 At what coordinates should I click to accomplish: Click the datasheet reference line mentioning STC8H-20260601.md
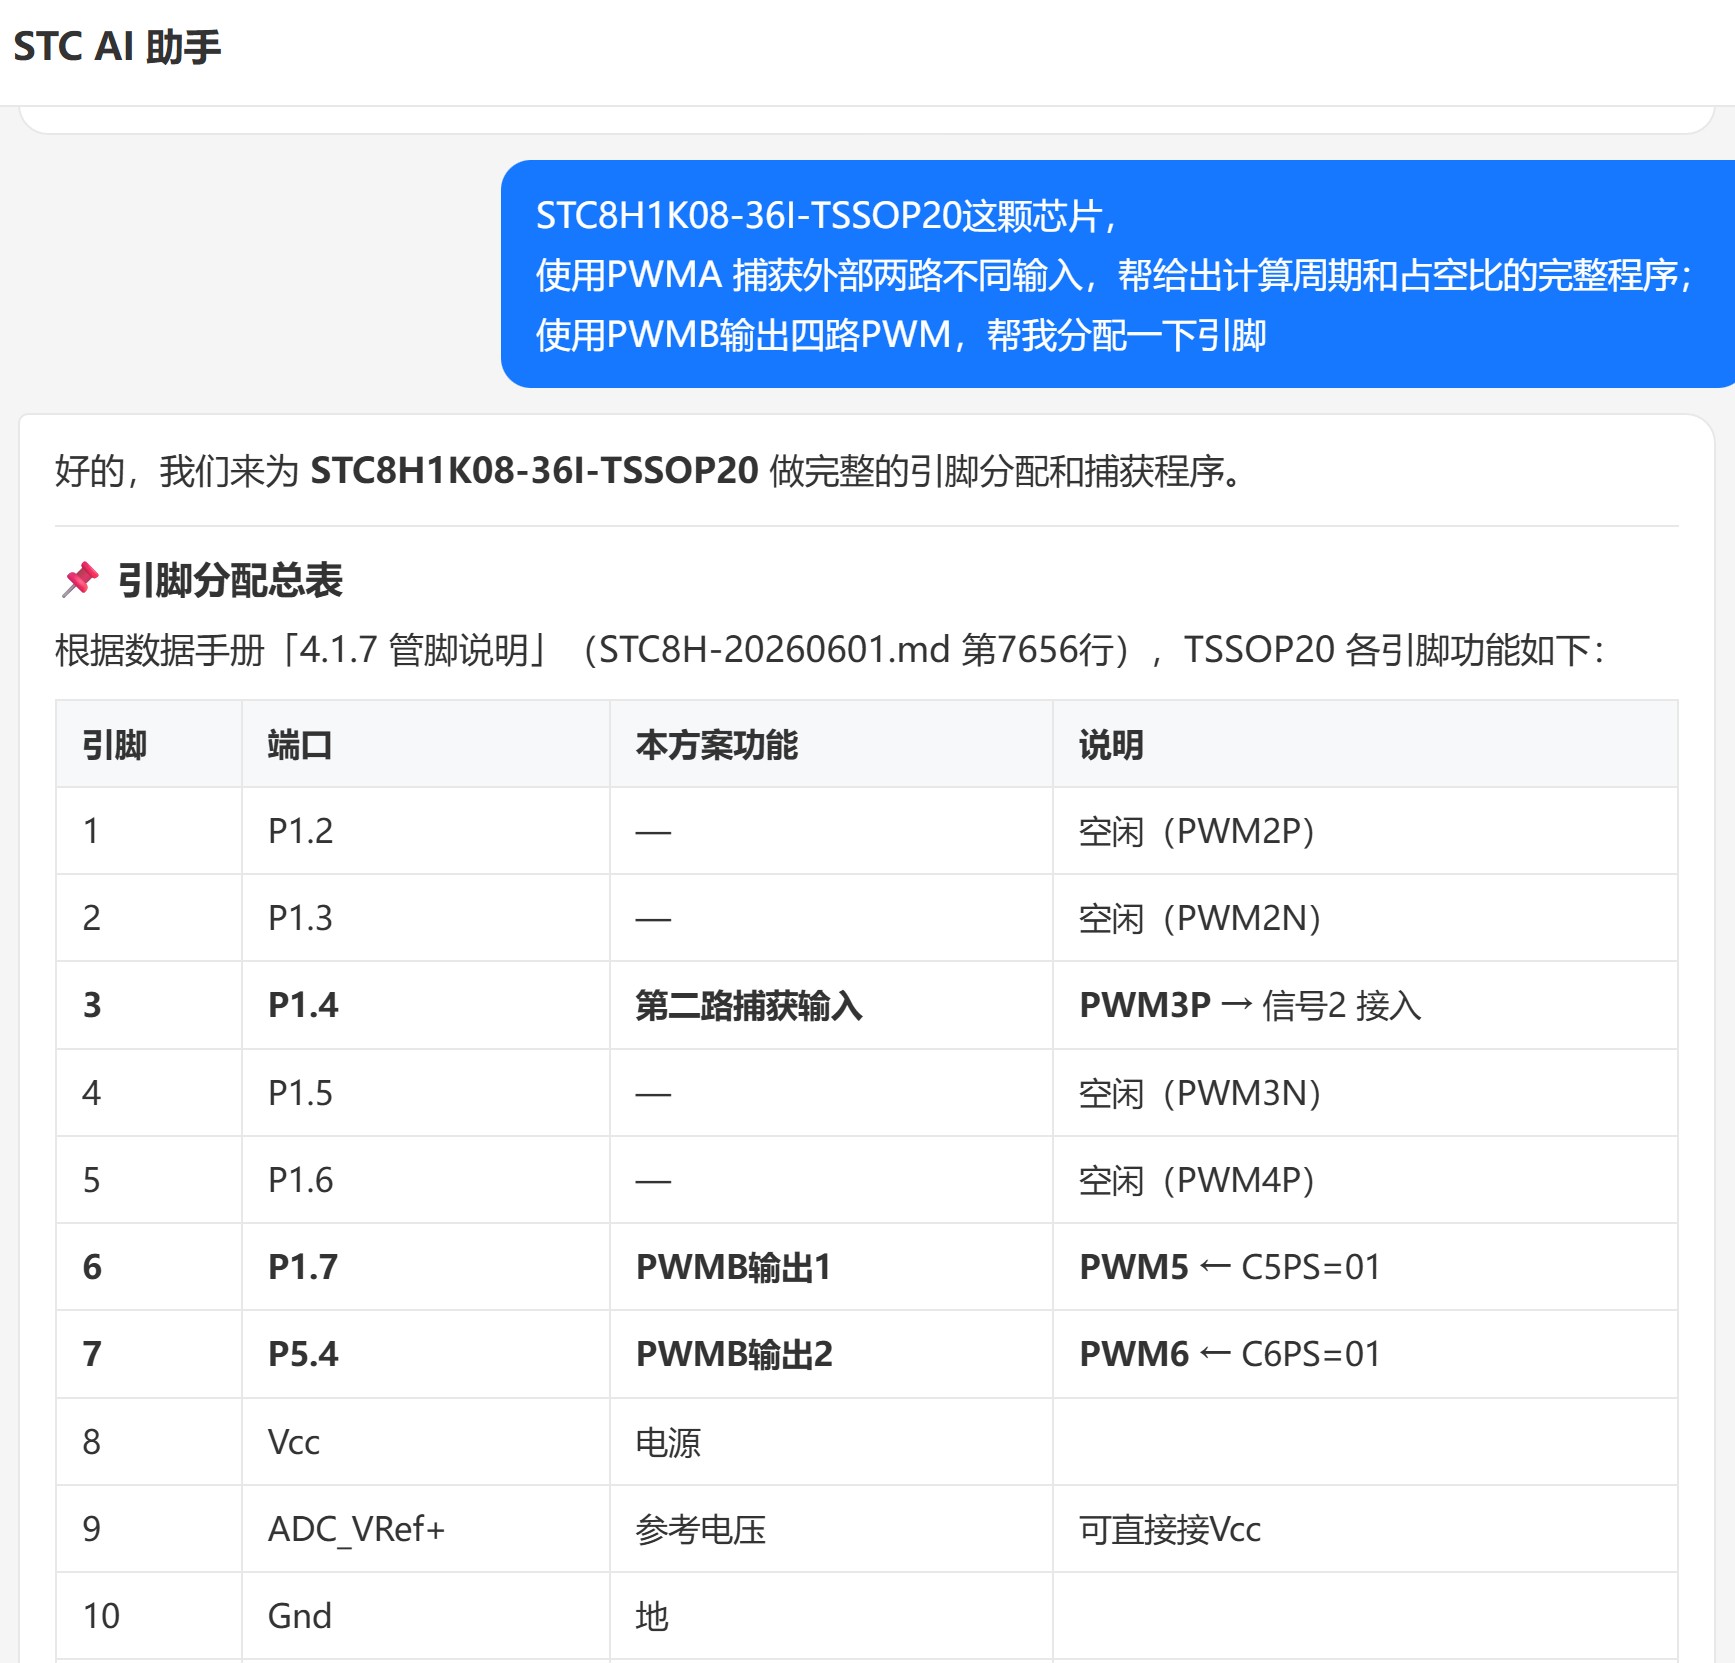(830, 650)
